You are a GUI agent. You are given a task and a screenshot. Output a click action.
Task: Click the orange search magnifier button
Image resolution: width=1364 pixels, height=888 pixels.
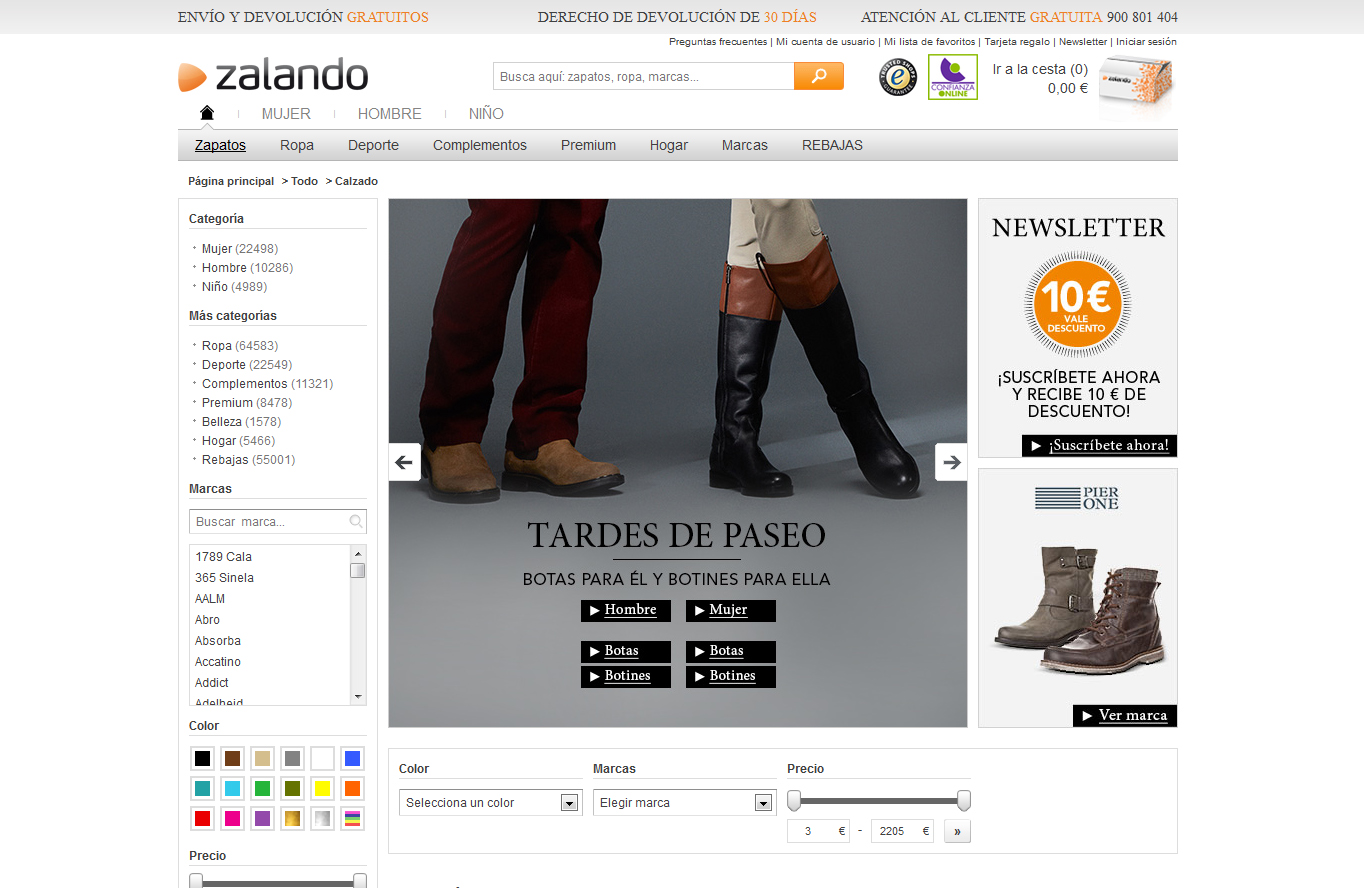[x=819, y=76]
